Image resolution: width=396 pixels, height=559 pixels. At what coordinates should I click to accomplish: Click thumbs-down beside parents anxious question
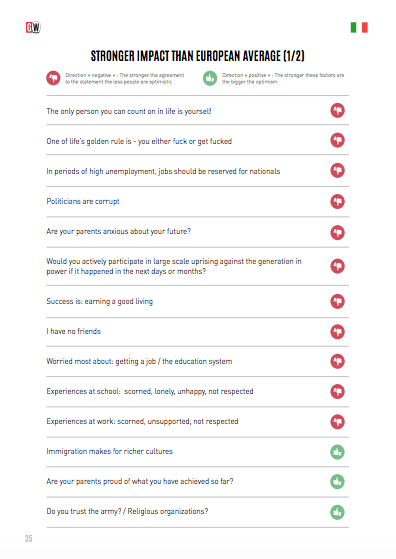pos(337,232)
